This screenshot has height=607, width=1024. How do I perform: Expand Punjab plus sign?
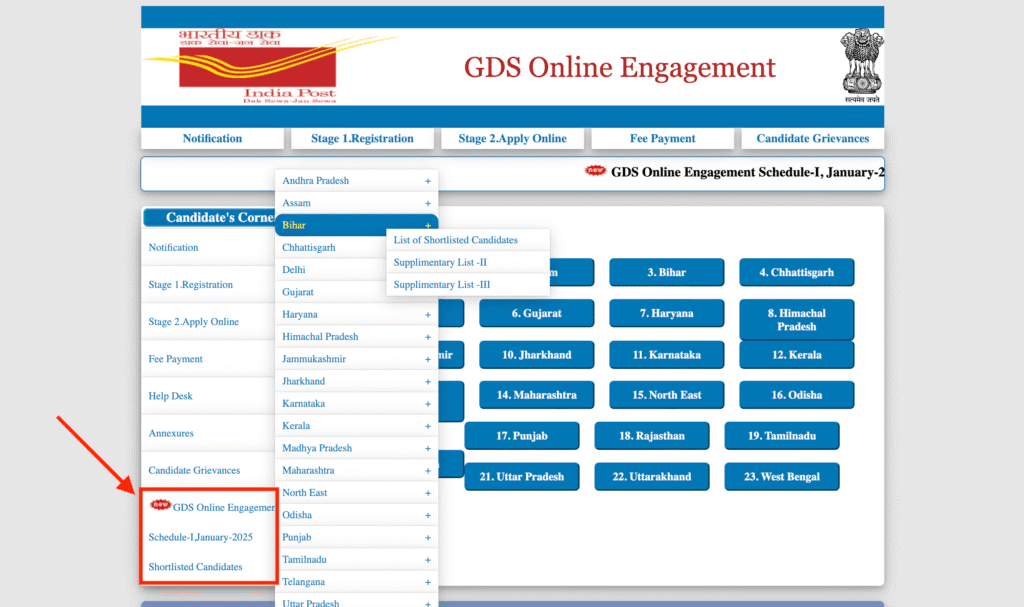(428, 538)
